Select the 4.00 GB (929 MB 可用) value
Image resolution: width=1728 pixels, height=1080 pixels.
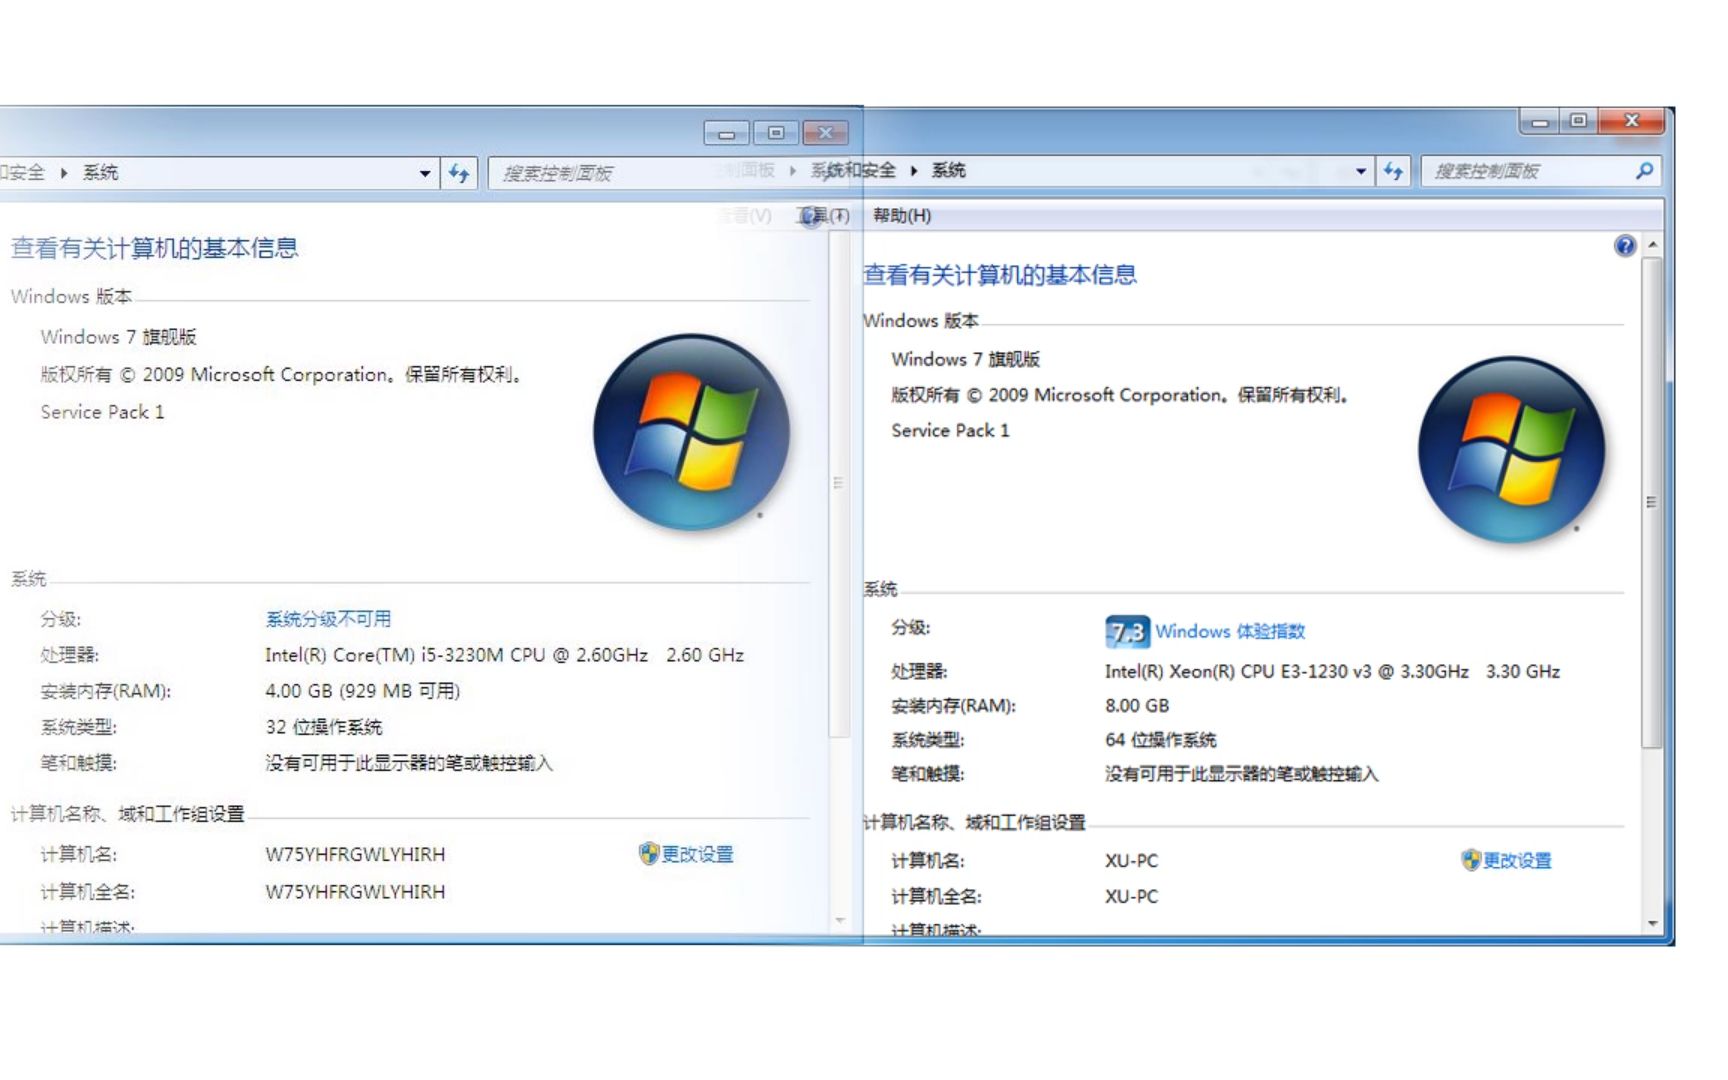pos(362,691)
